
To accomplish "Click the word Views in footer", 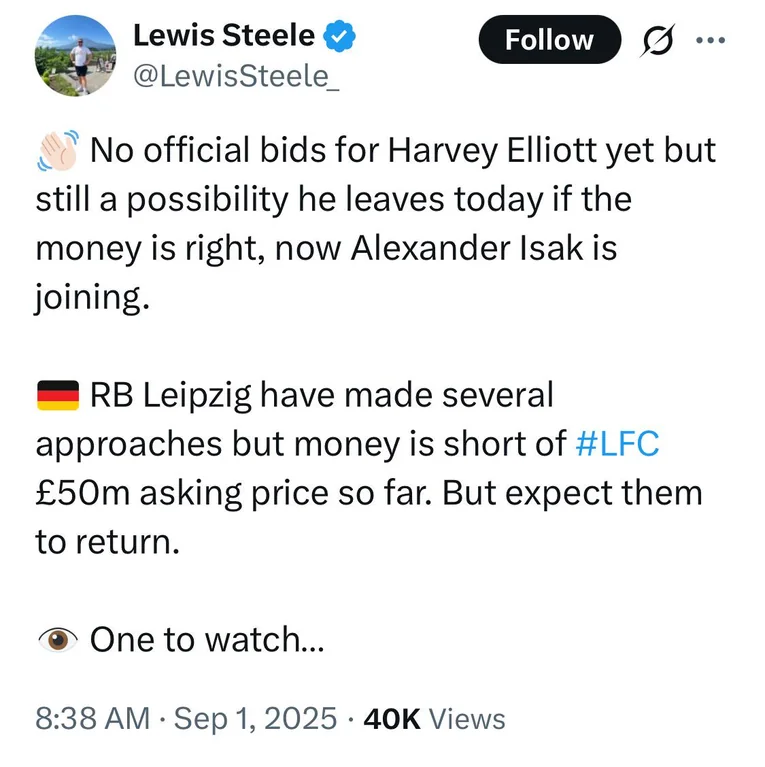I will (467, 719).
